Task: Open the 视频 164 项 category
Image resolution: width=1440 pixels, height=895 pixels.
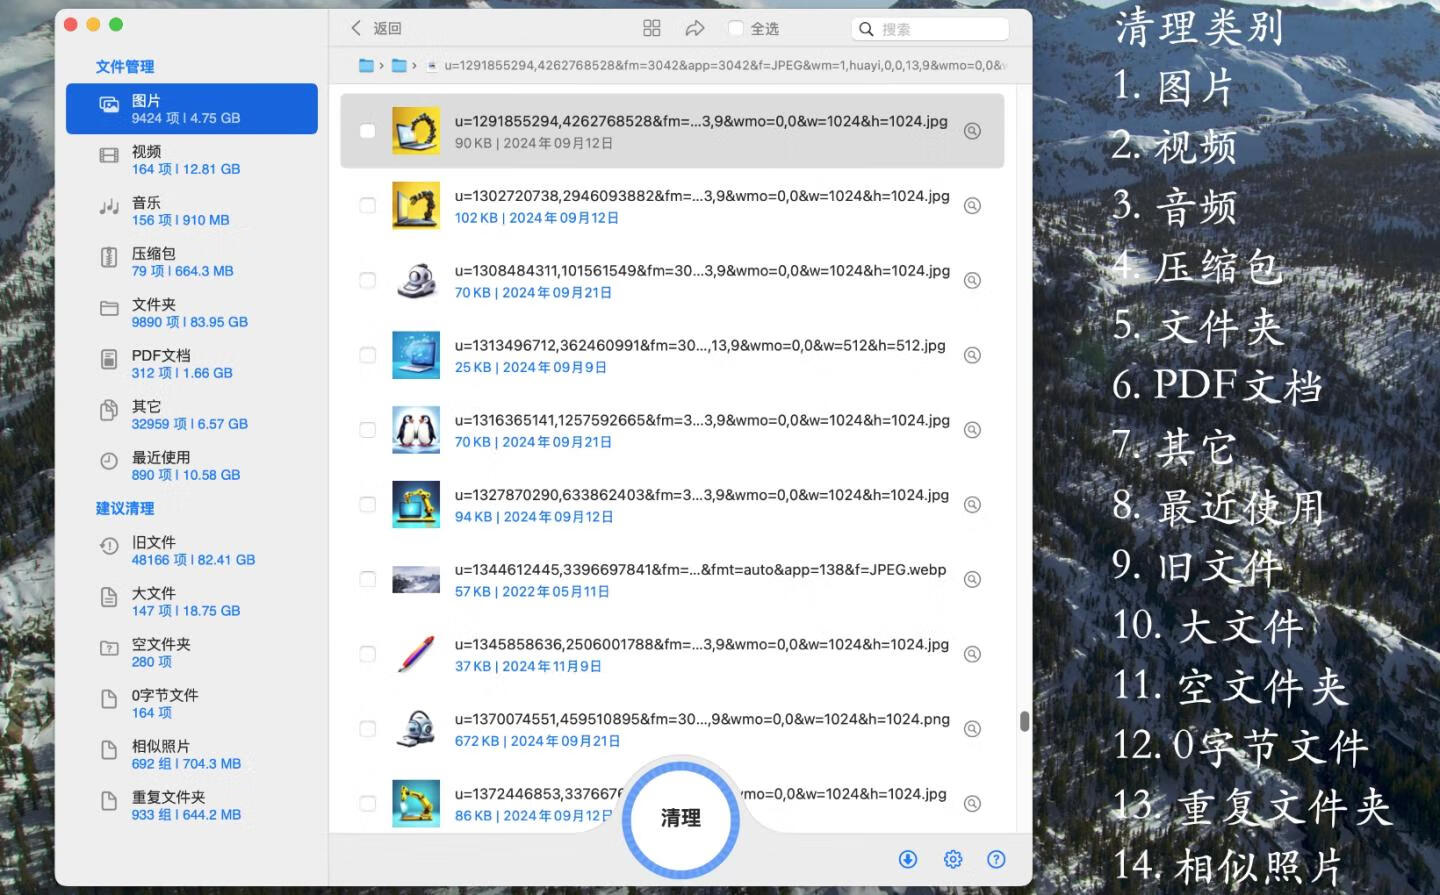Action: (x=192, y=160)
